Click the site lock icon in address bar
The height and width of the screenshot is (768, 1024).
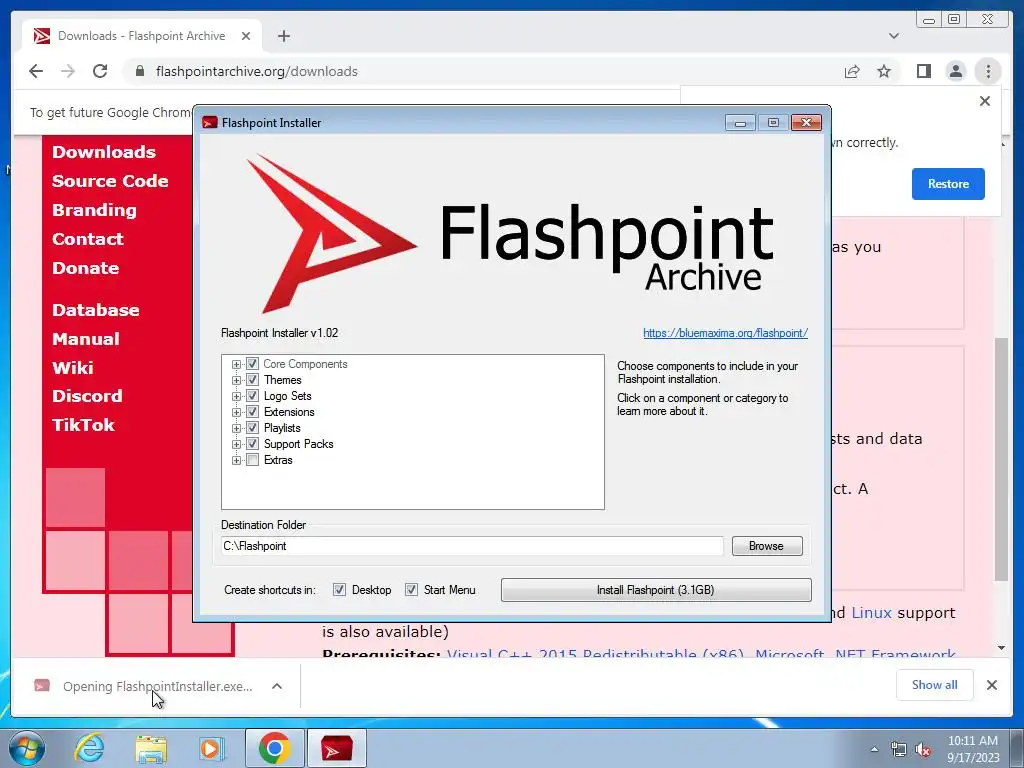140,71
